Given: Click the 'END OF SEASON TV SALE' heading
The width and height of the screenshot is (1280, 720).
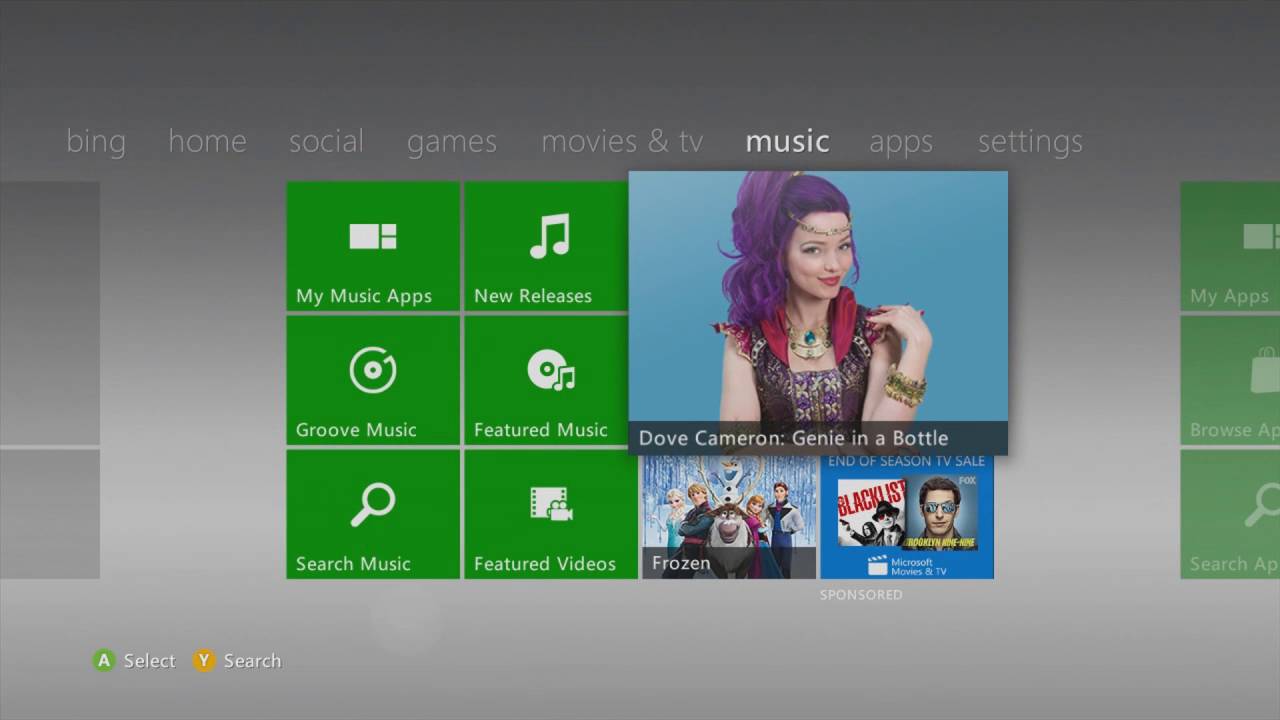Looking at the screenshot, I should click(x=907, y=462).
